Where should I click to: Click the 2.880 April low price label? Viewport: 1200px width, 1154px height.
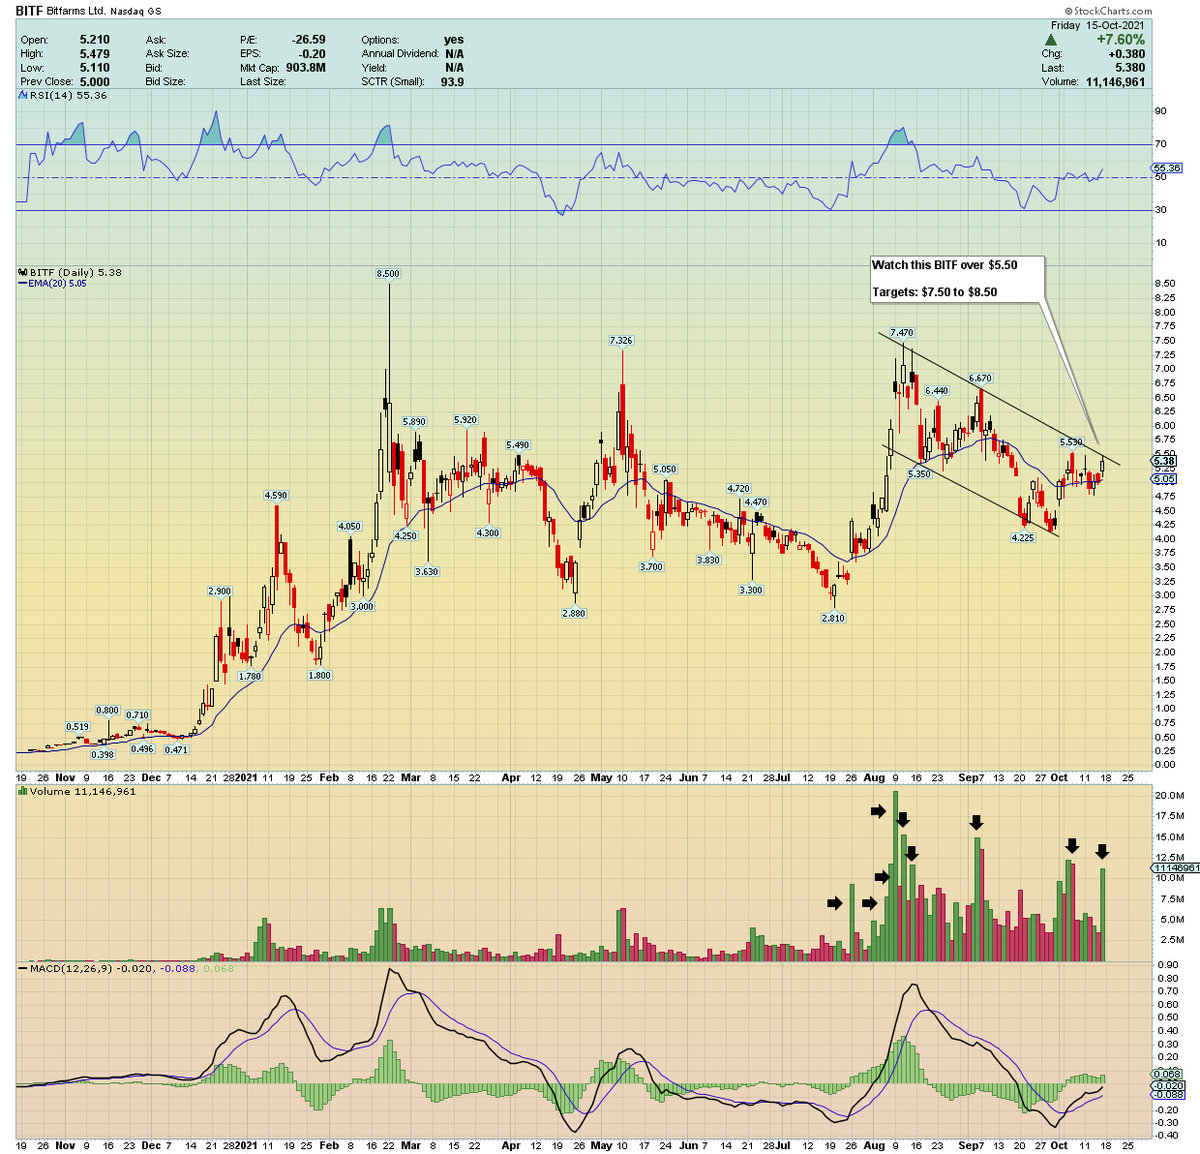click(x=574, y=613)
